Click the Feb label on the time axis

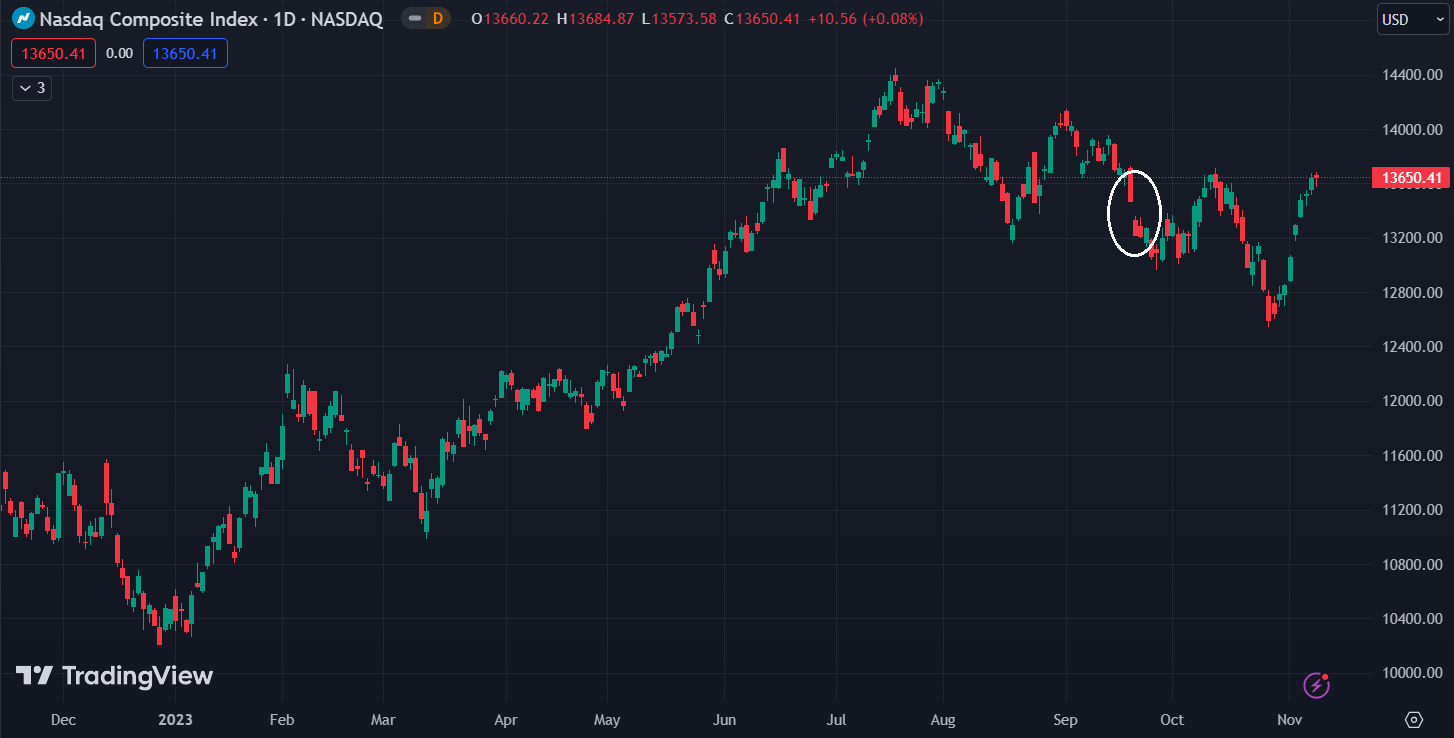click(282, 720)
